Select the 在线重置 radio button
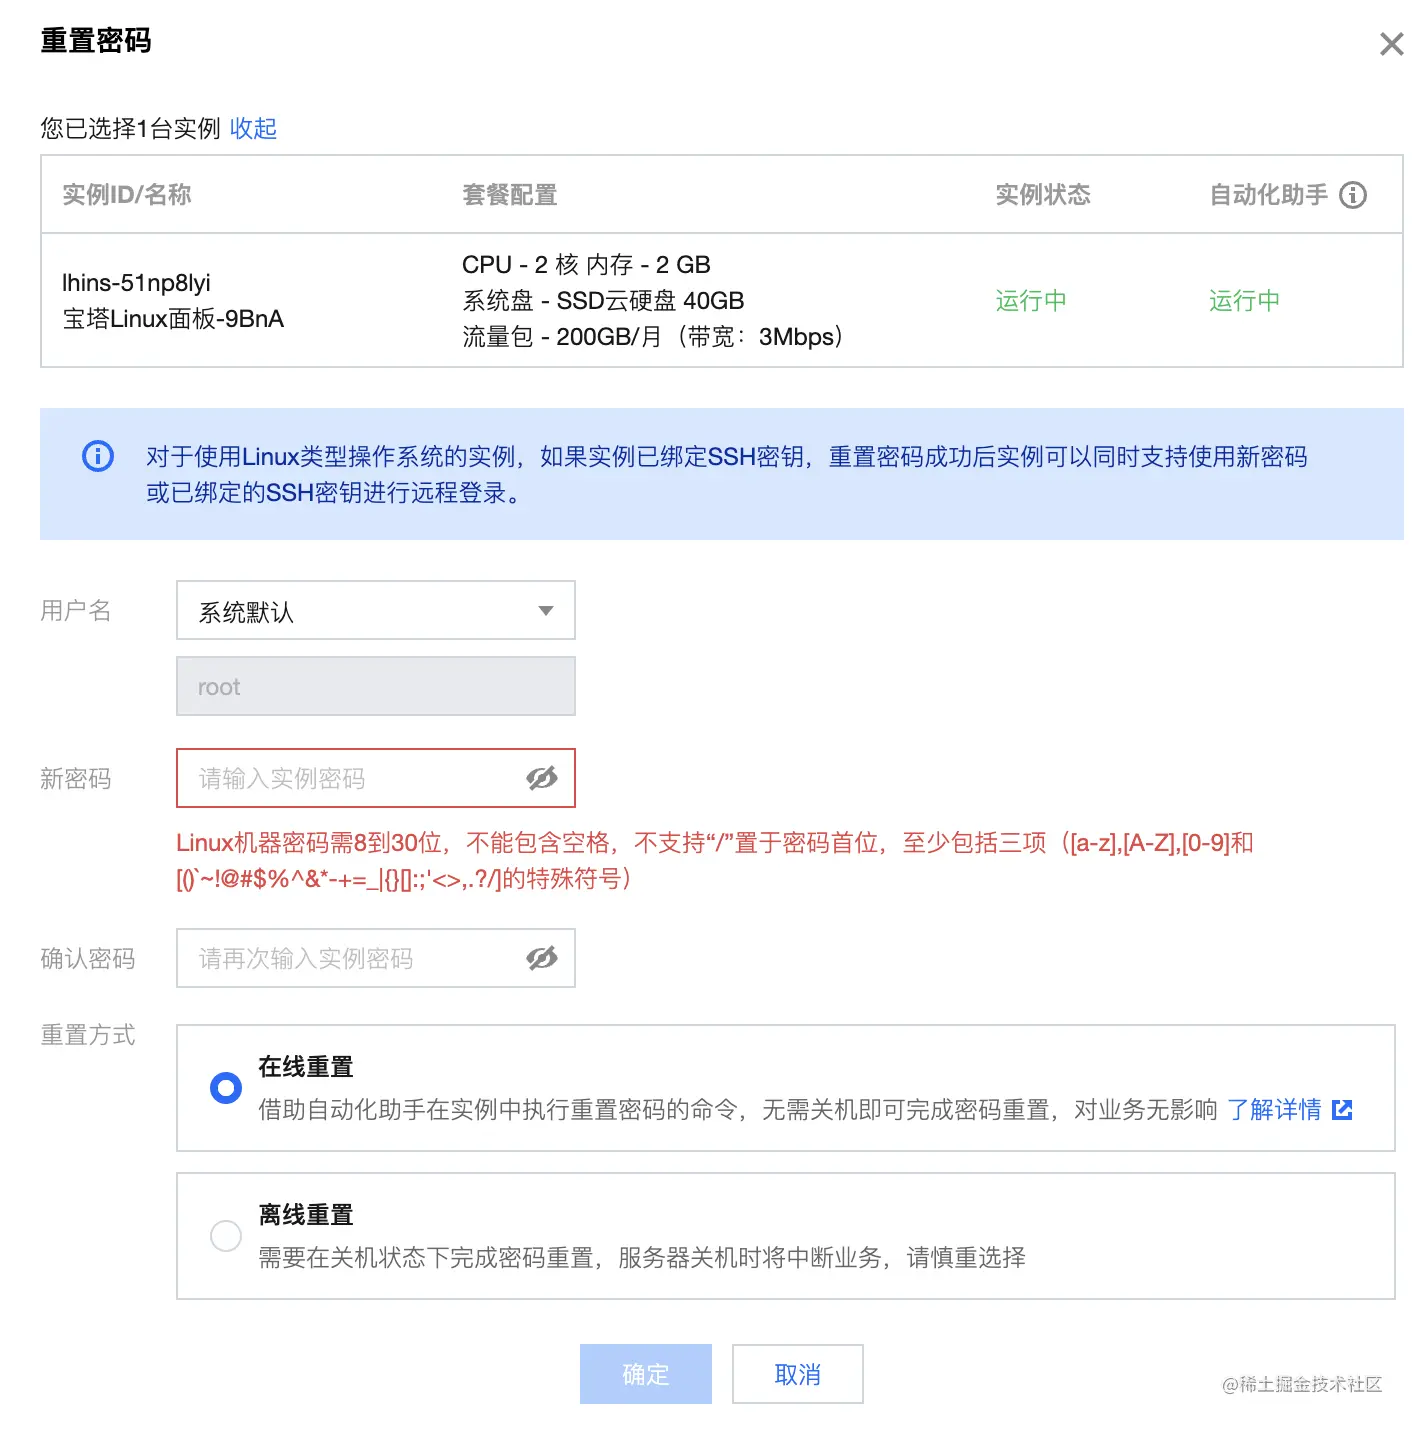 pos(225,1087)
